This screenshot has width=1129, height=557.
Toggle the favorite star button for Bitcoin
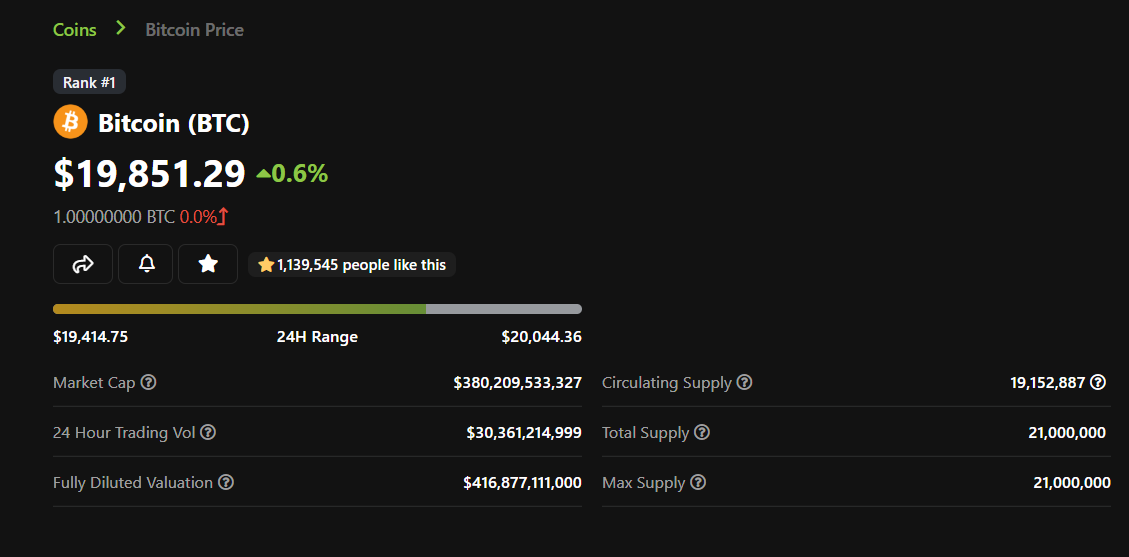pyautogui.click(x=208, y=264)
